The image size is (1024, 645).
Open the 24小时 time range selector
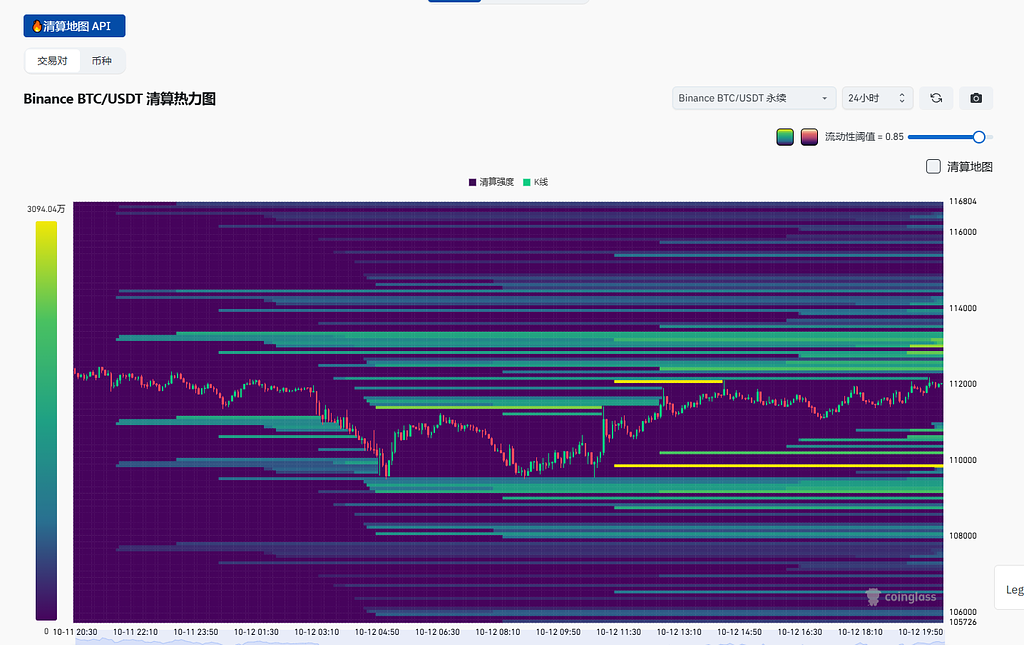point(877,98)
